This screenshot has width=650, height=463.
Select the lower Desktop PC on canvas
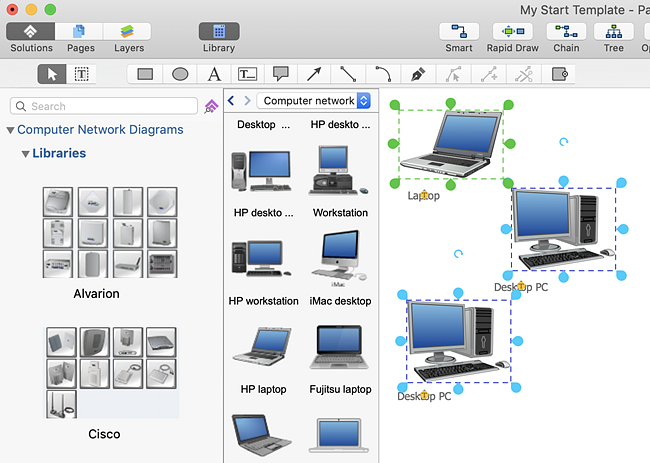459,341
